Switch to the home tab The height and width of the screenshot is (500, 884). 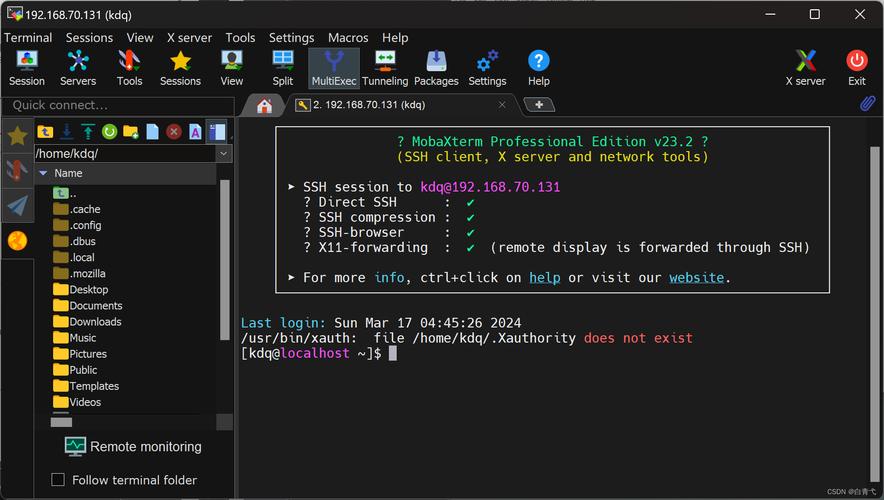pos(265,105)
